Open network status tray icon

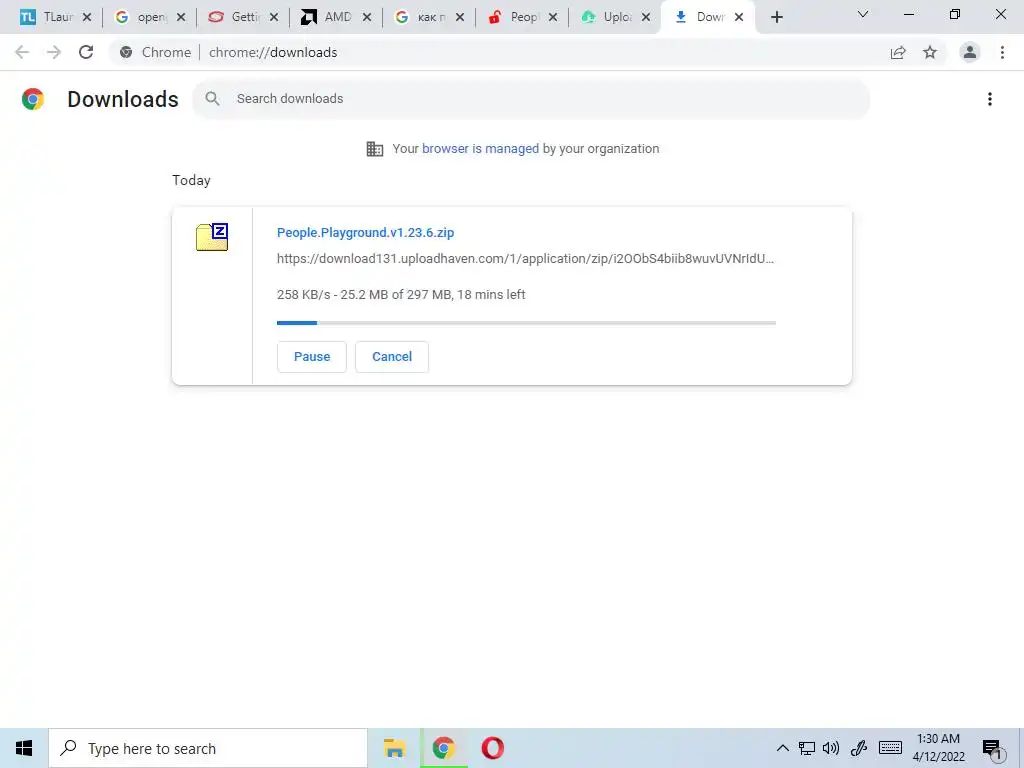[807, 748]
